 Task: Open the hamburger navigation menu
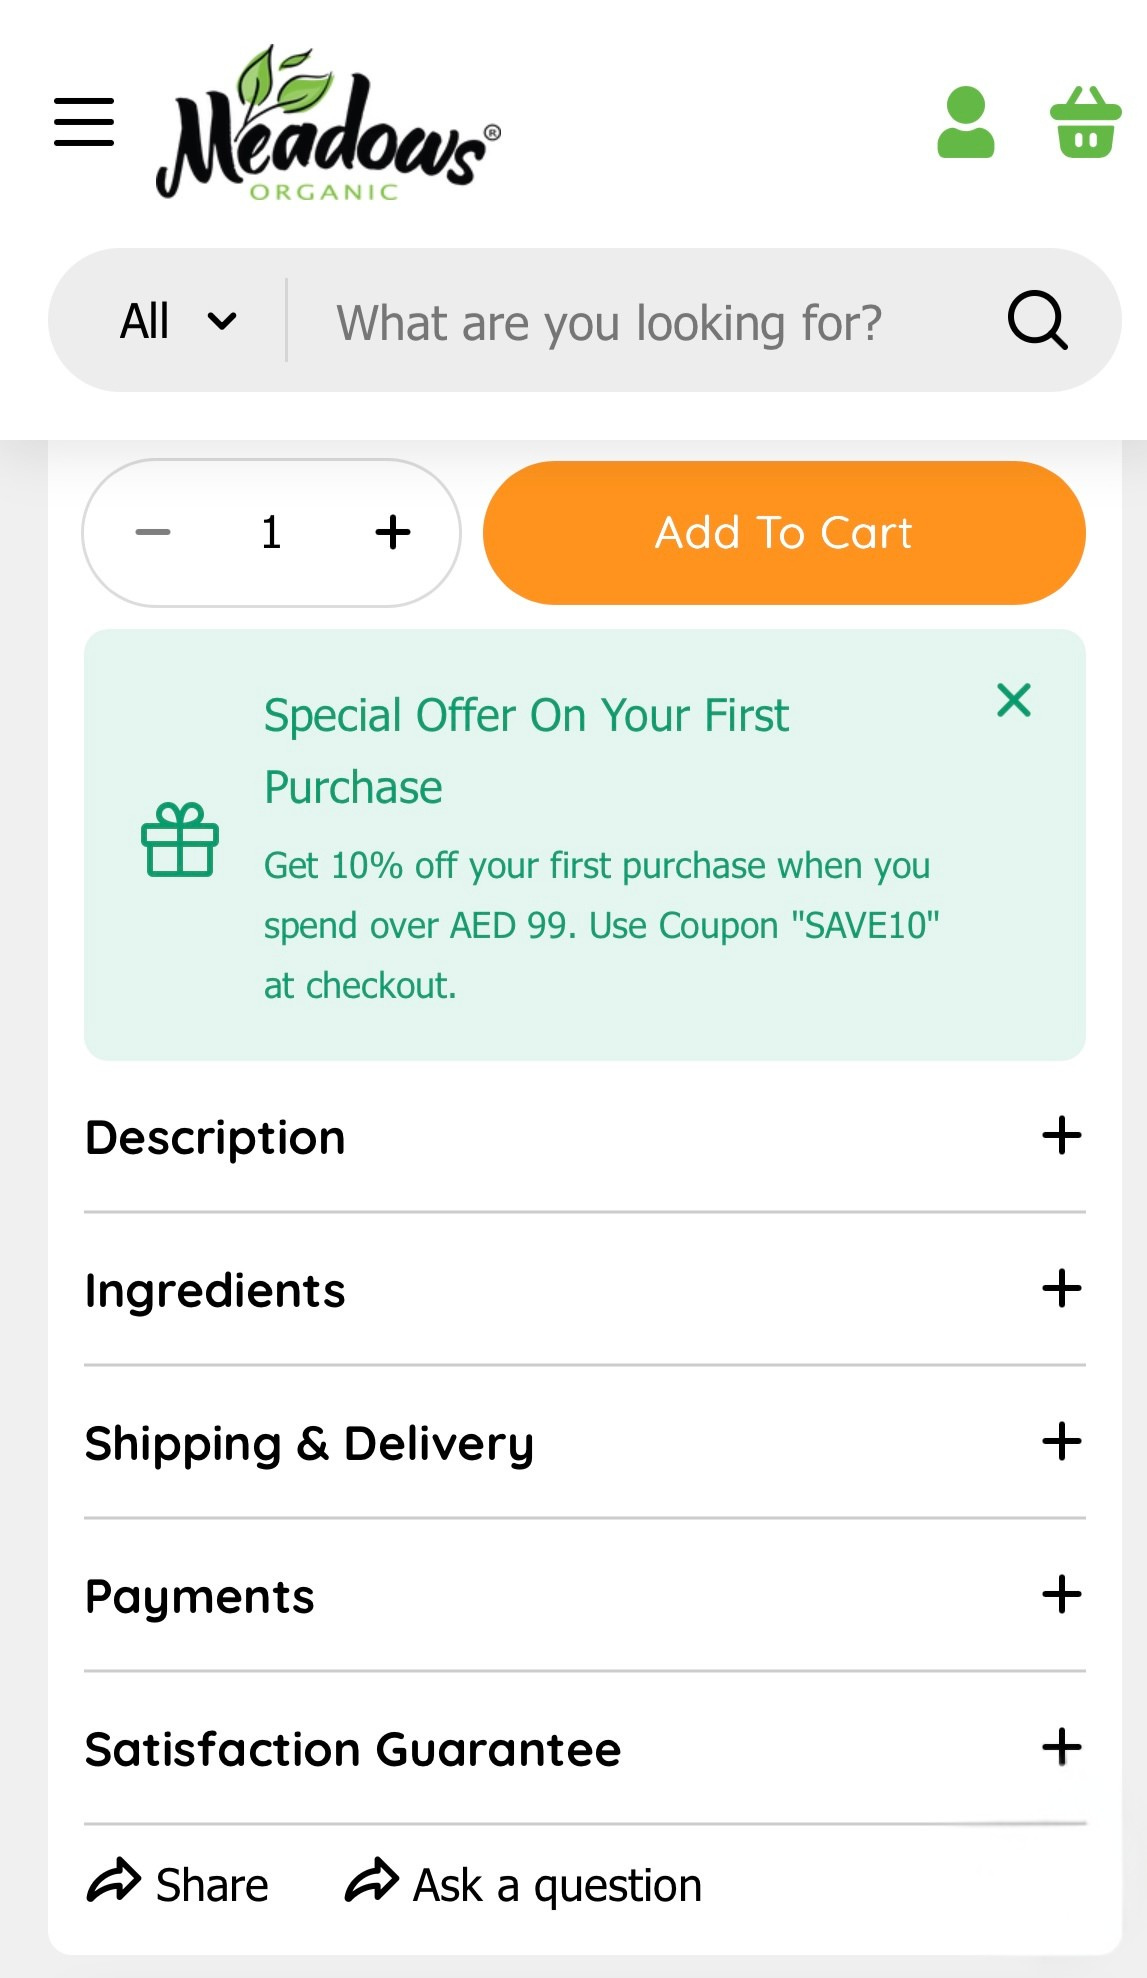84,120
